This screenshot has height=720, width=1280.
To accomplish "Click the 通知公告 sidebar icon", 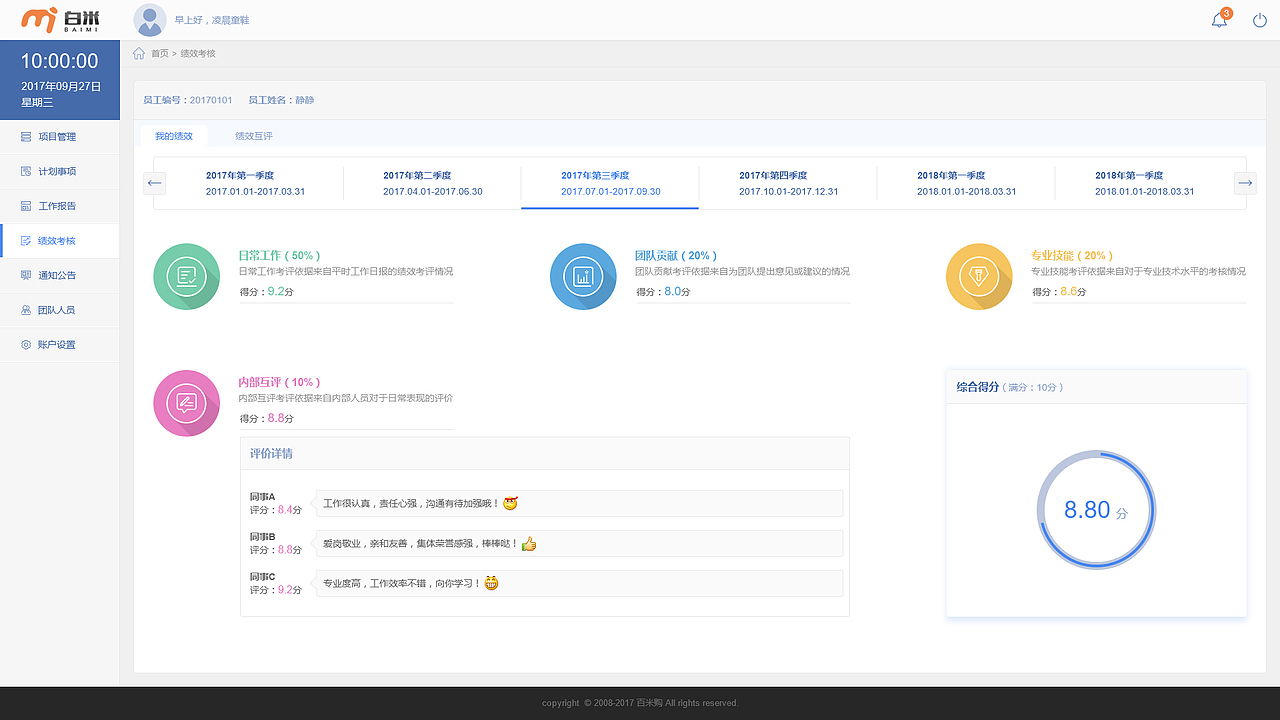I will pos(26,275).
